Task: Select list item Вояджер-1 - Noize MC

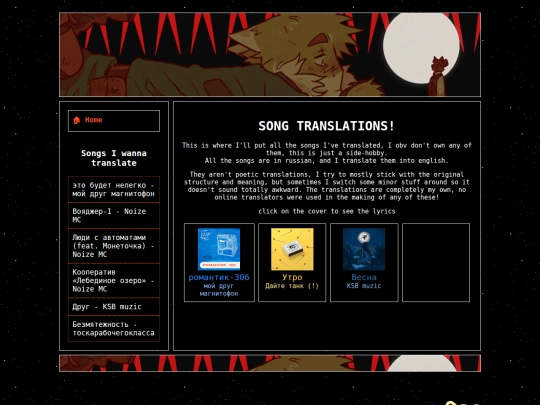Action: pos(114,216)
